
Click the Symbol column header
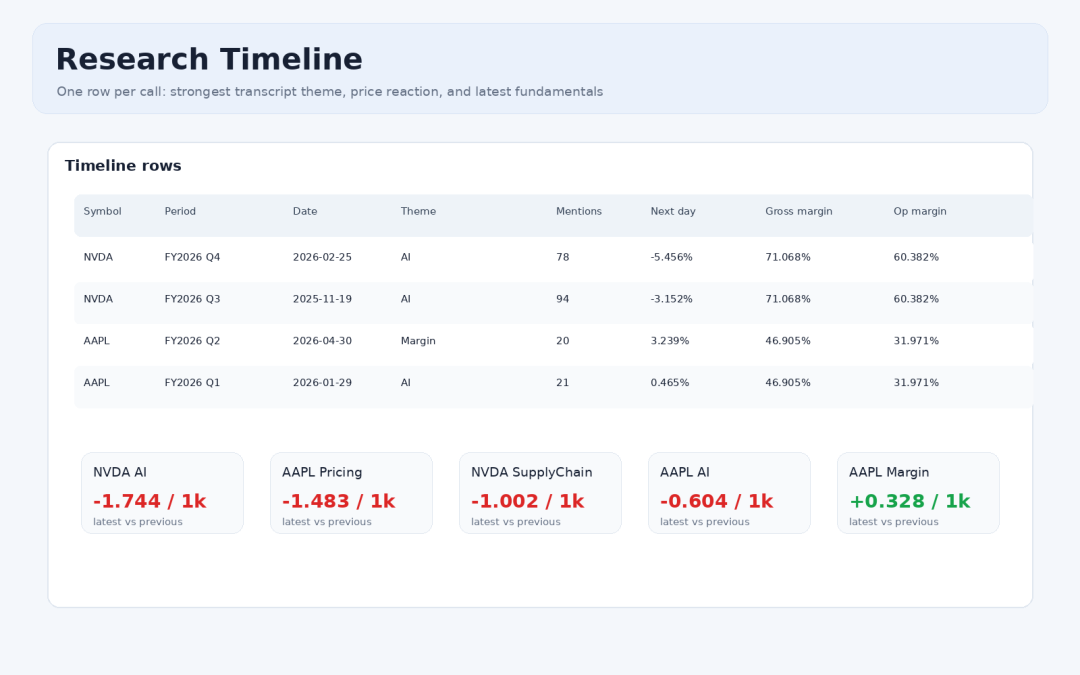(x=103, y=211)
